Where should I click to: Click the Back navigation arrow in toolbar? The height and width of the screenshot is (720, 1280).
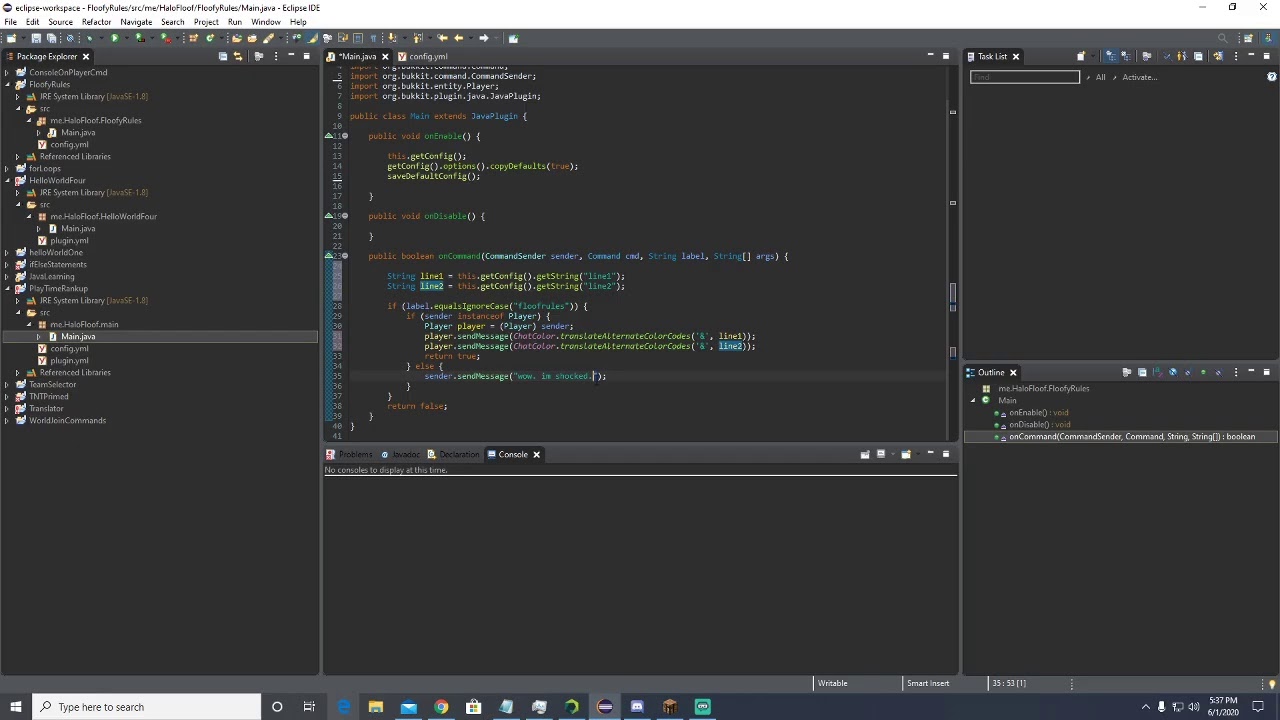pos(458,38)
